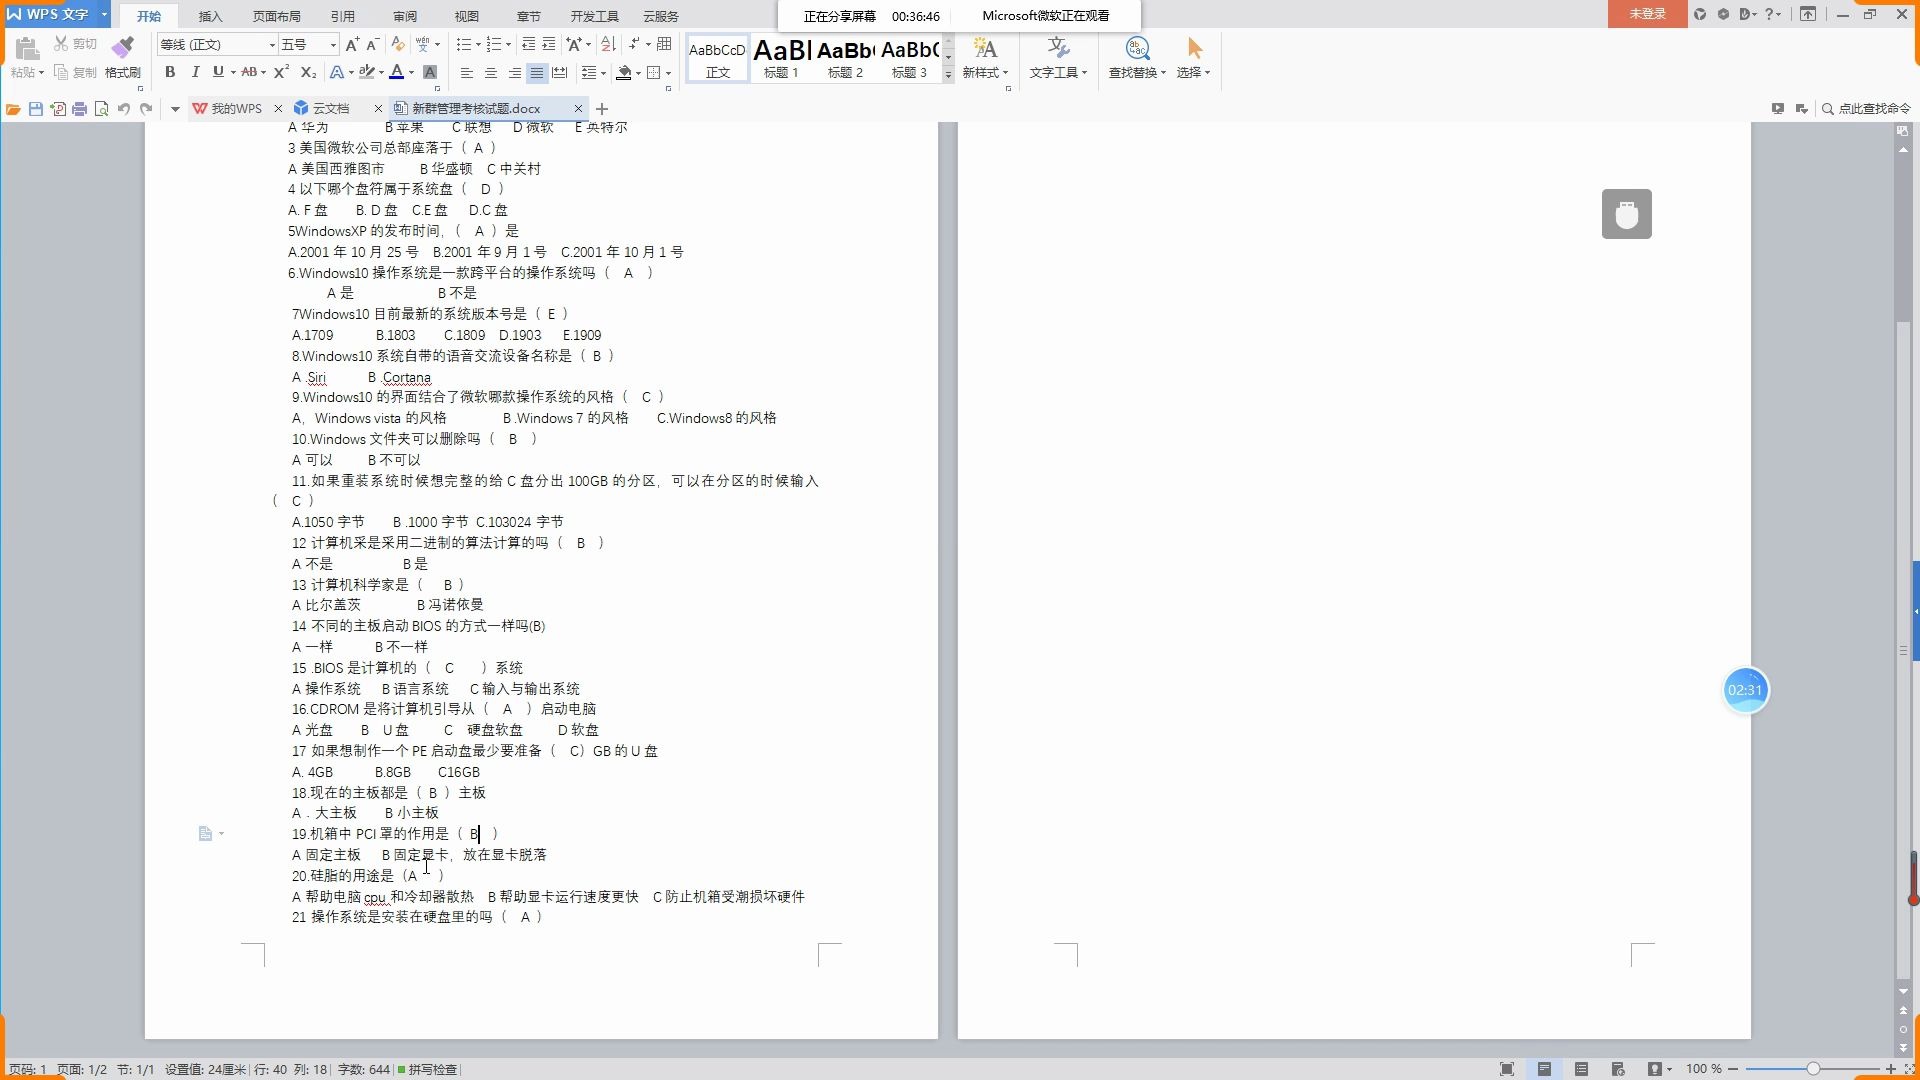Open the References ribbon tab
This screenshot has height=1080, width=1920.
(x=343, y=16)
